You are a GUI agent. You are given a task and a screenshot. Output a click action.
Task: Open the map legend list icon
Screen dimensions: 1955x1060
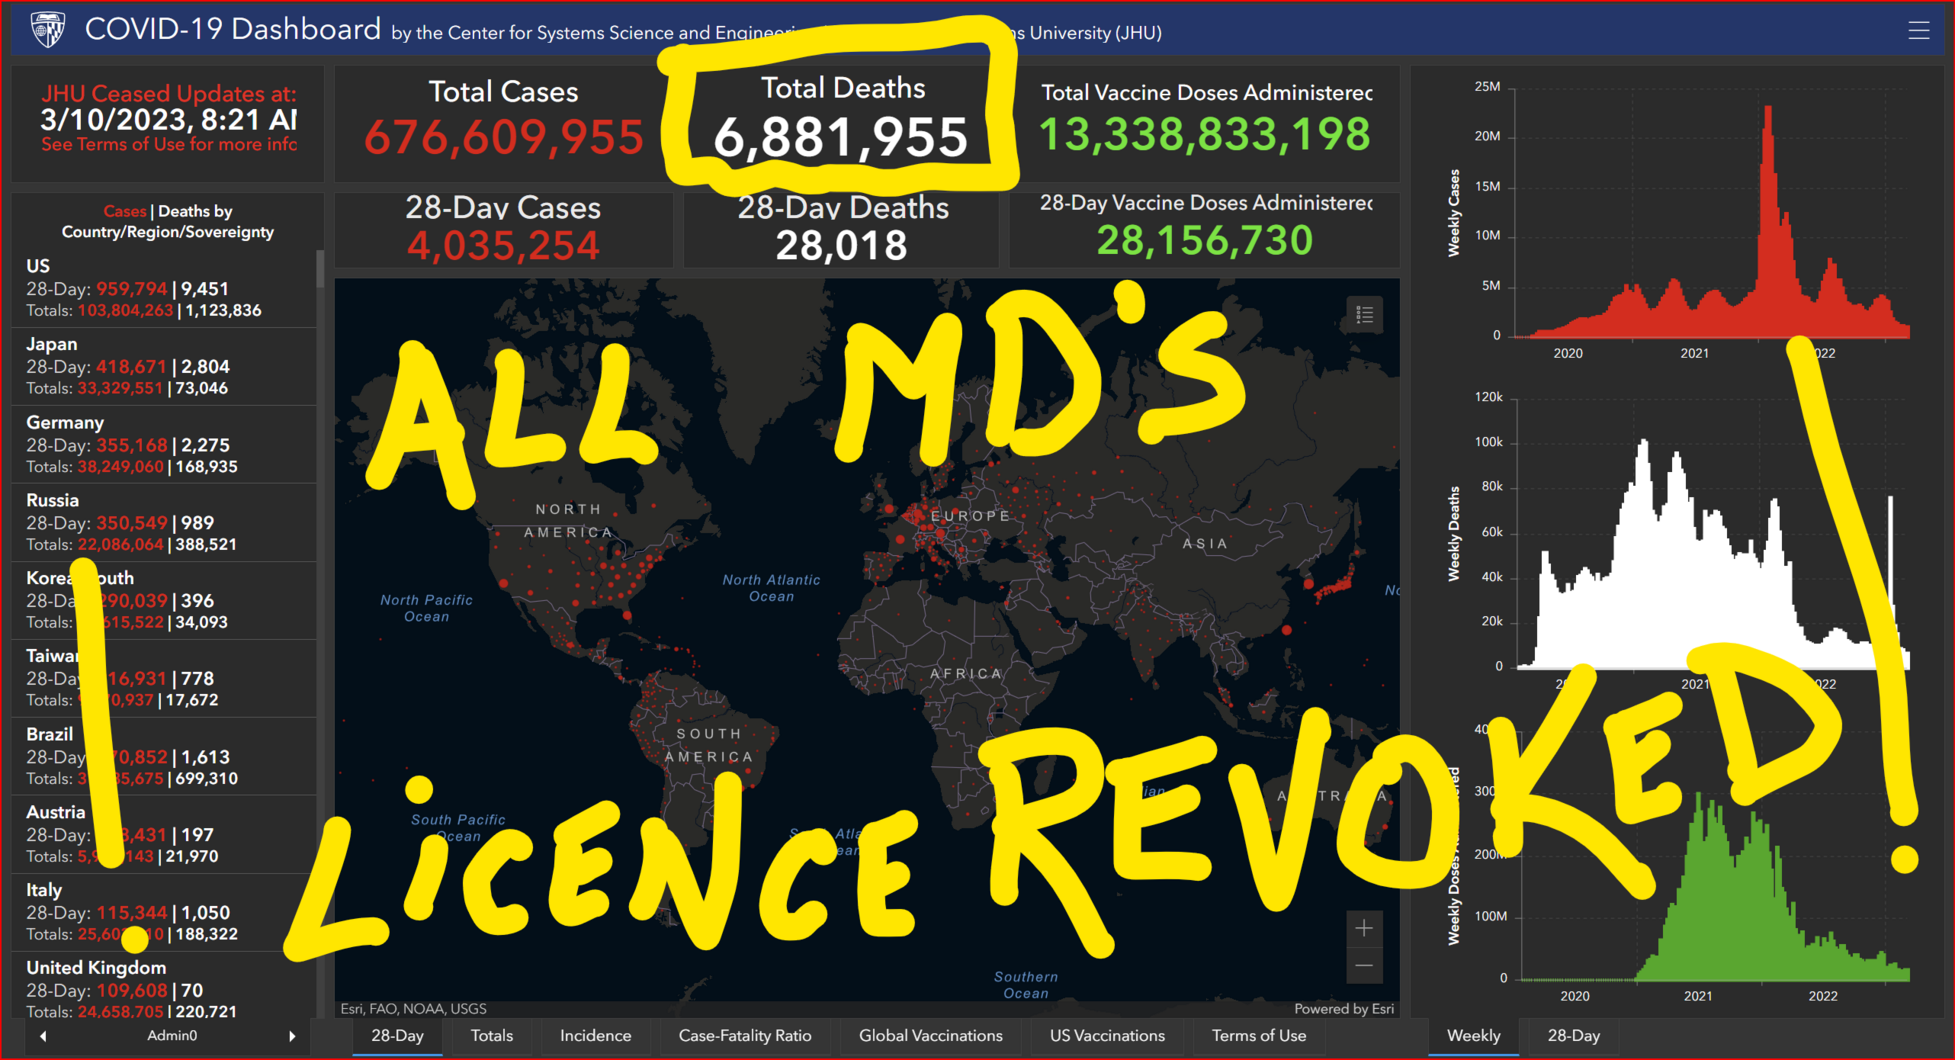click(1364, 315)
